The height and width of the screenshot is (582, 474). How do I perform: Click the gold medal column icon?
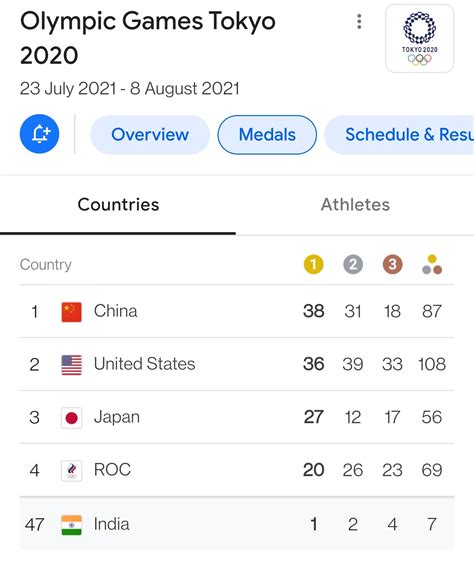pos(313,265)
